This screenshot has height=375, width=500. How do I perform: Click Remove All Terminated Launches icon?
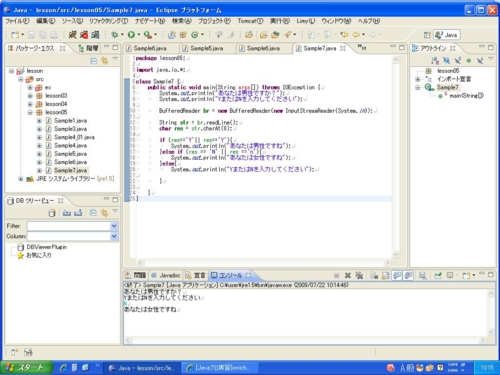click(359, 275)
